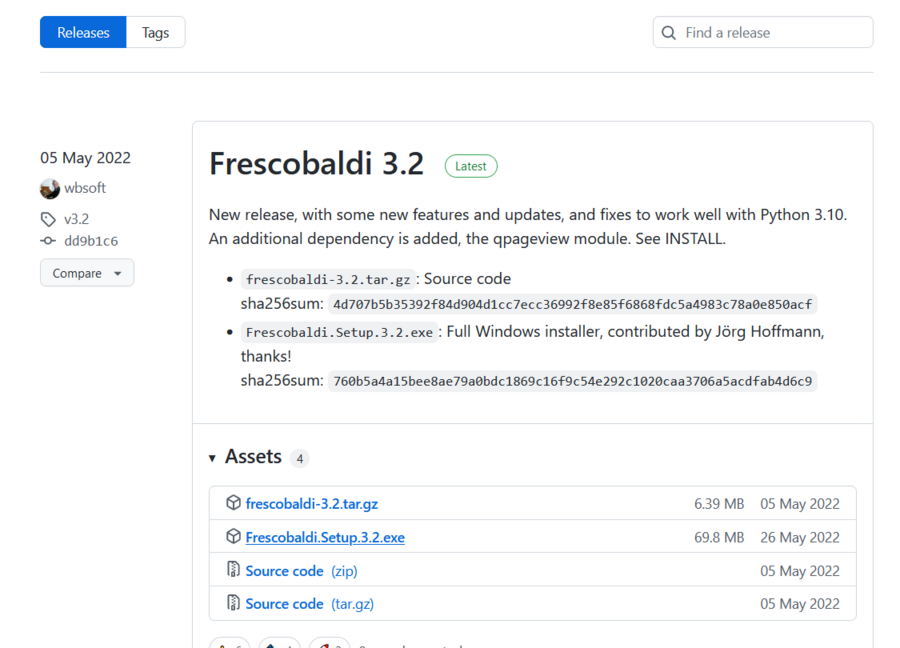Open the dd9b1c6 commit link
Image resolution: width=900 pixels, height=648 pixels.
(x=90, y=240)
